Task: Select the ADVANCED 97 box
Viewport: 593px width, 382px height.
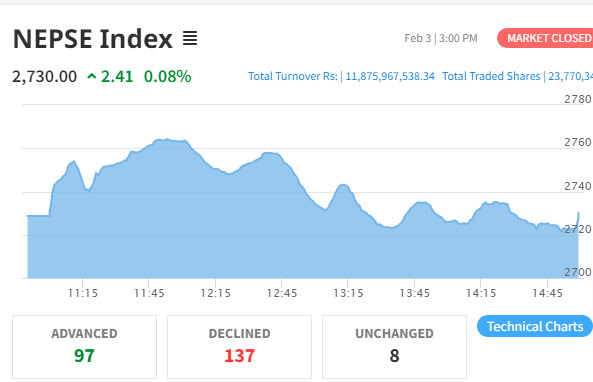Action: (x=84, y=347)
